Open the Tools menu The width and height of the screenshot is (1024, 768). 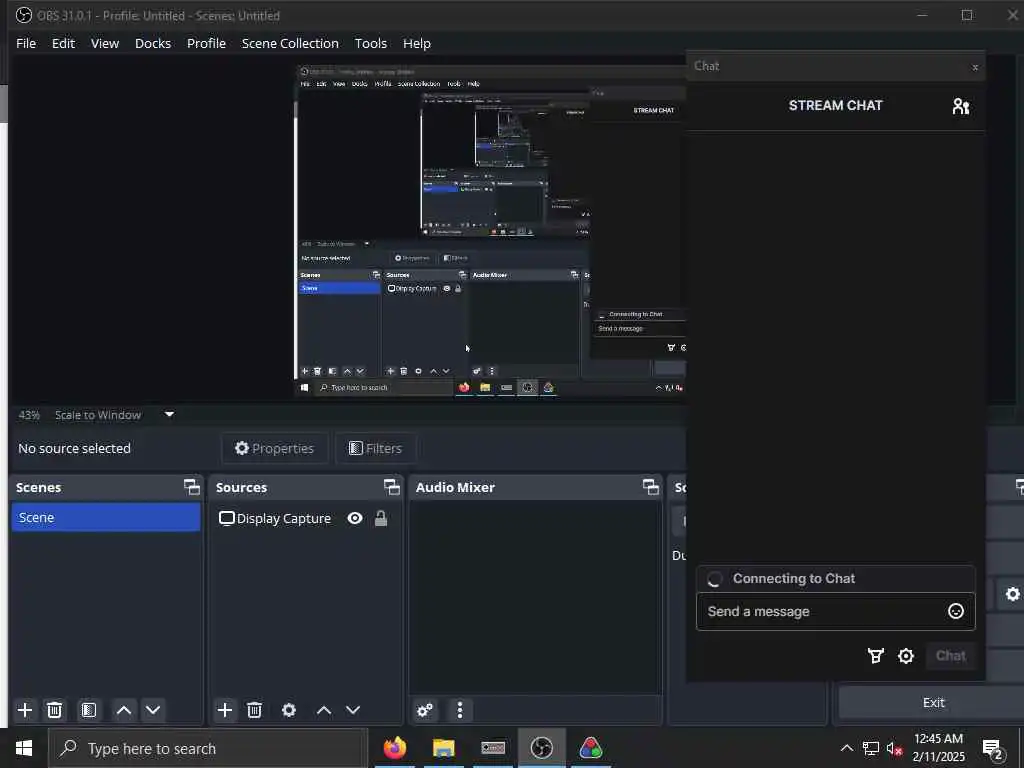[x=370, y=43]
